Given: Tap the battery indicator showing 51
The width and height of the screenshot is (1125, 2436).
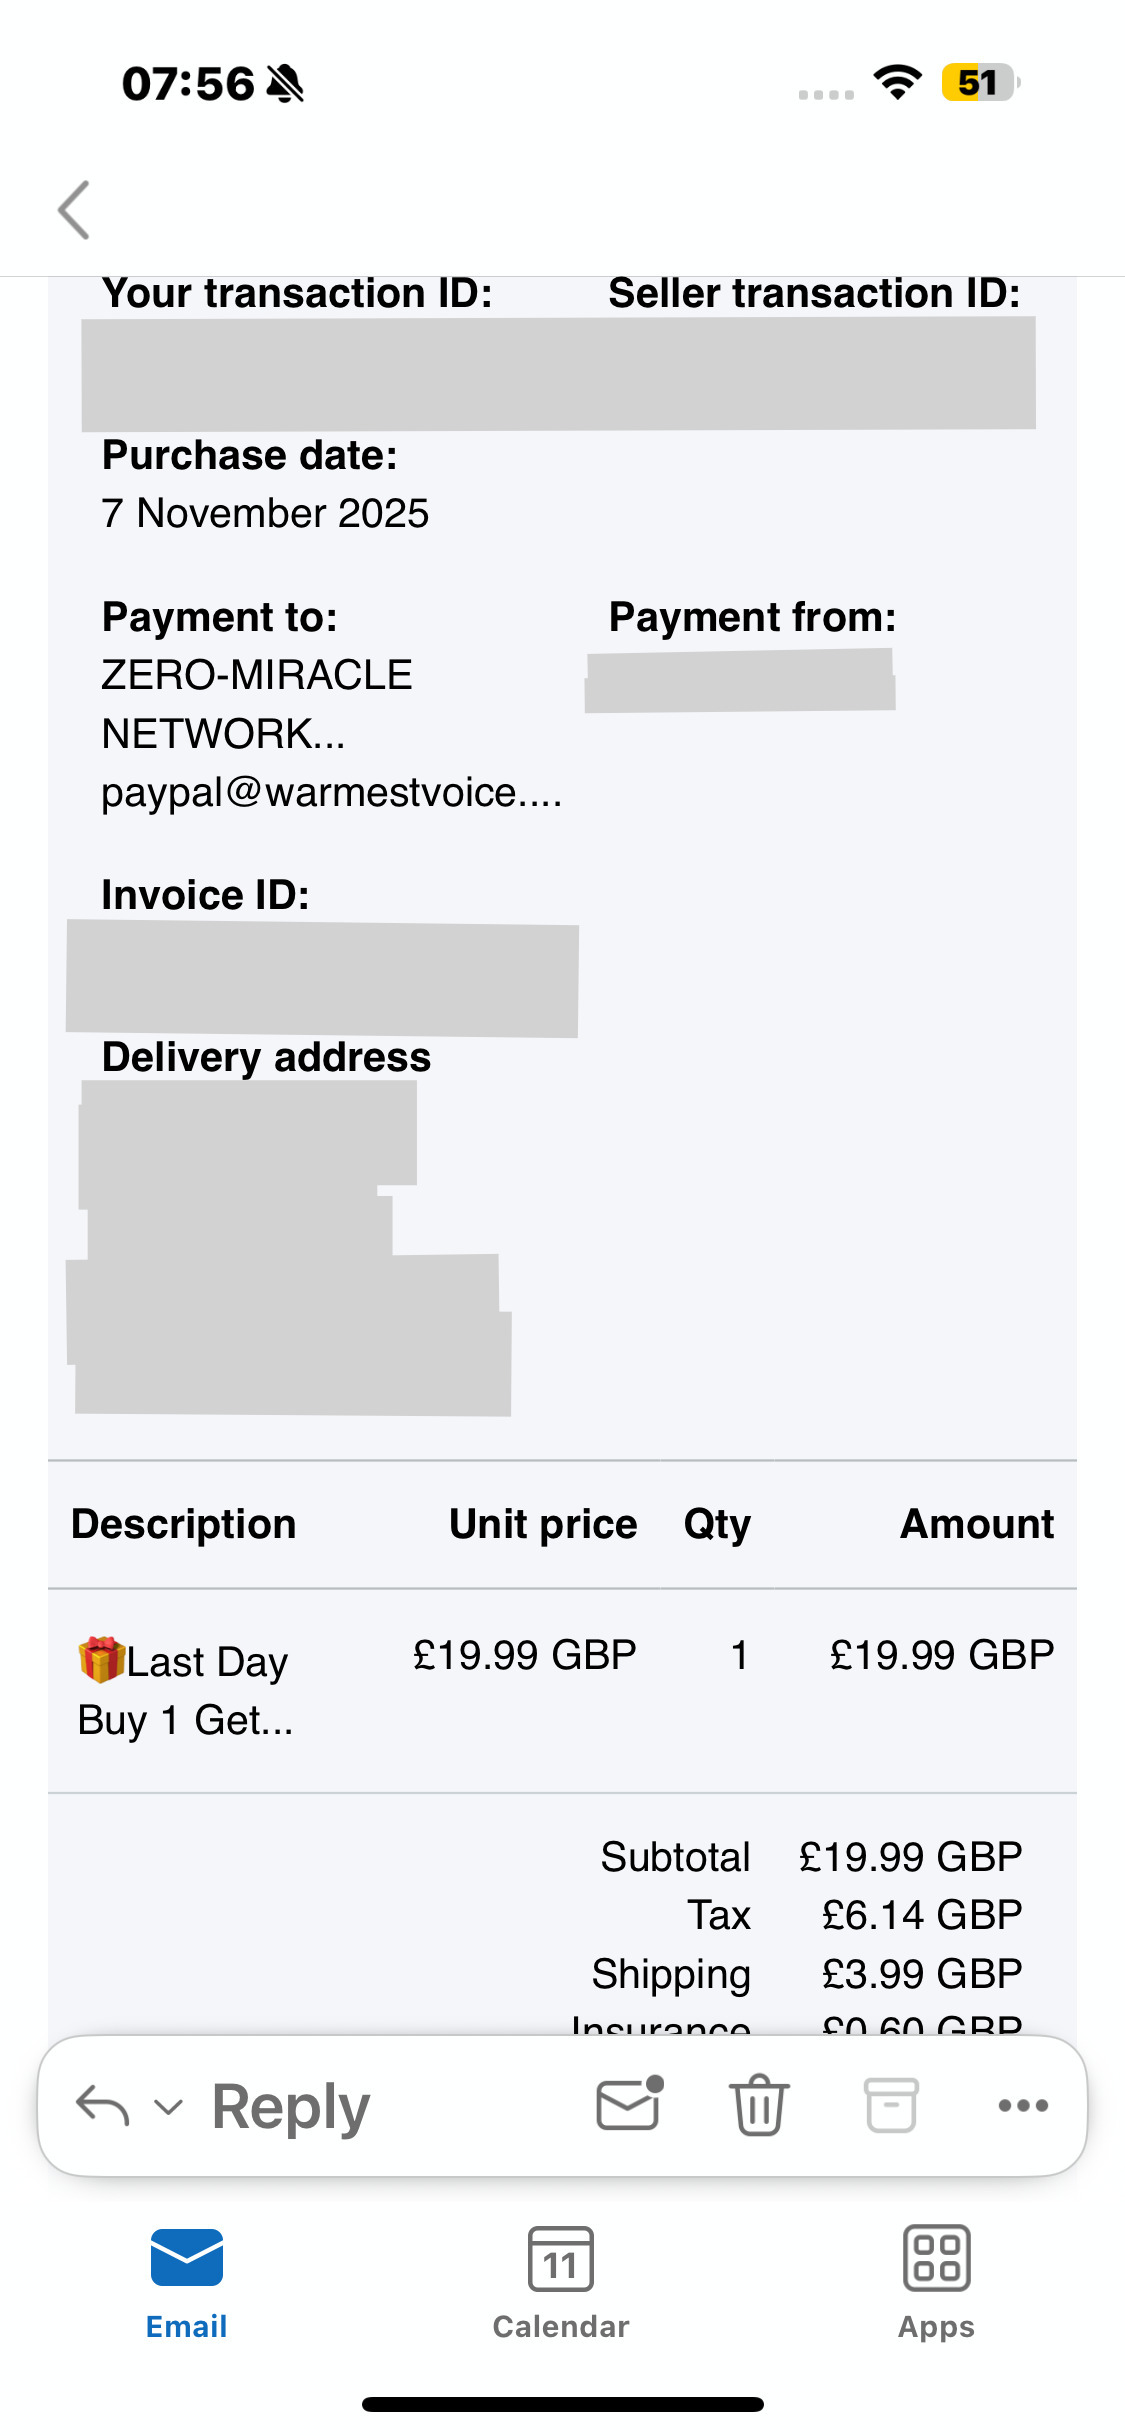Looking at the screenshot, I should [979, 82].
